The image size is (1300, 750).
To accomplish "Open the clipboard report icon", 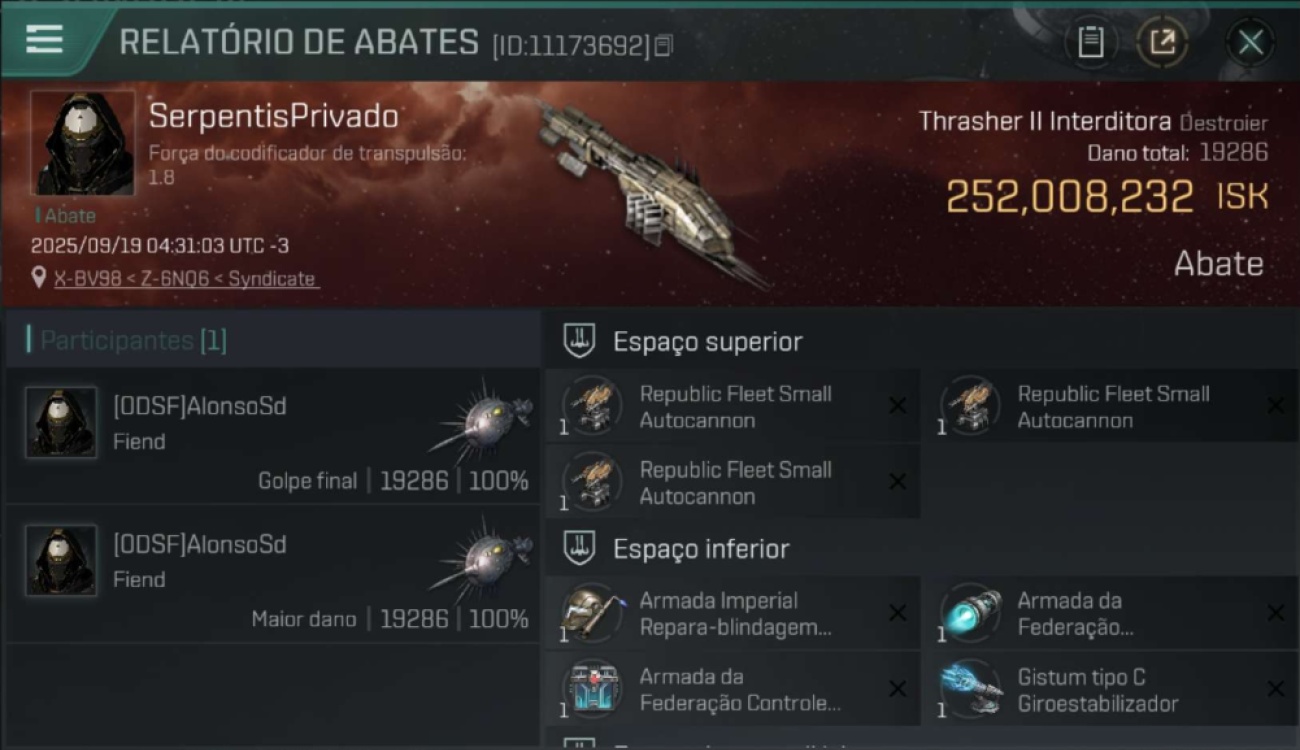I will [x=1090, y=42].
